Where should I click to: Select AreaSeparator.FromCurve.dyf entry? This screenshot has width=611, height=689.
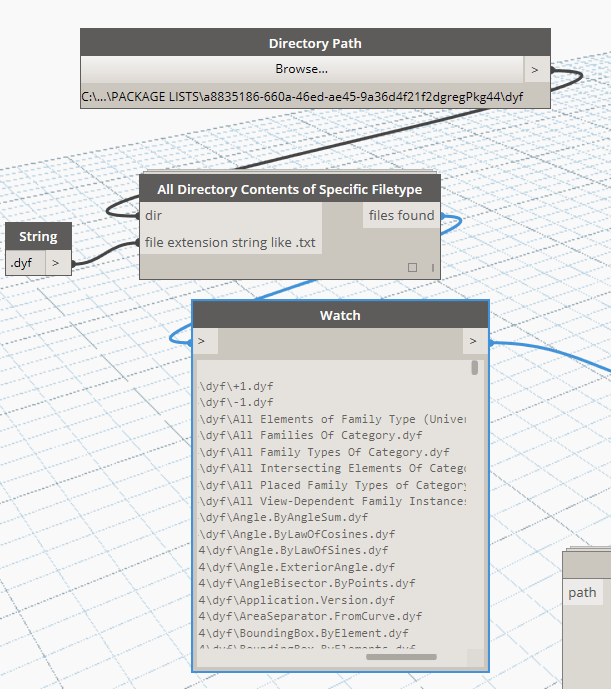[310, 616]
